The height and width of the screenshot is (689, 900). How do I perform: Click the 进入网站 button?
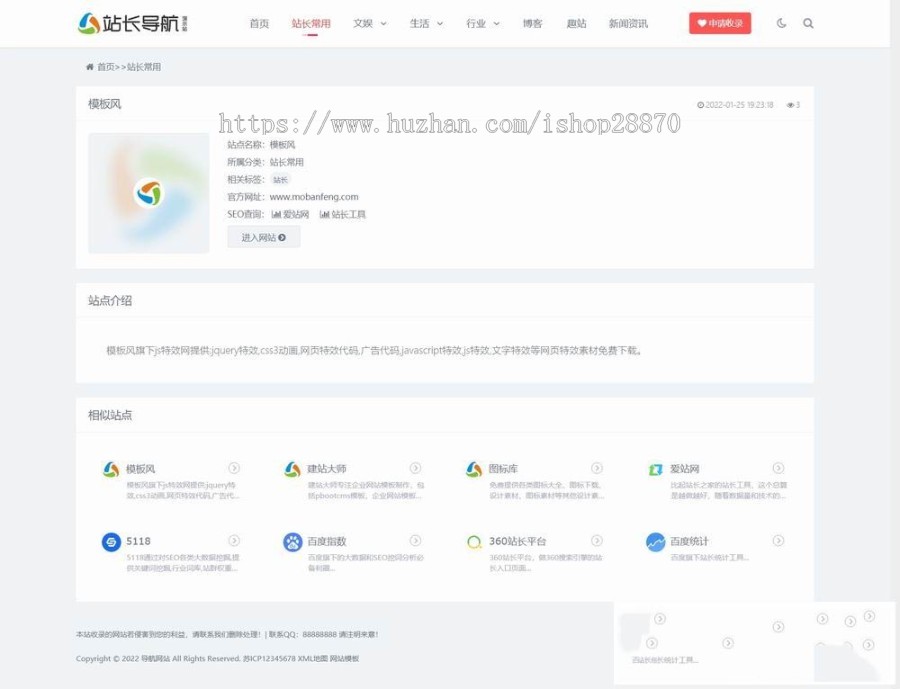(x=263, y=237)
